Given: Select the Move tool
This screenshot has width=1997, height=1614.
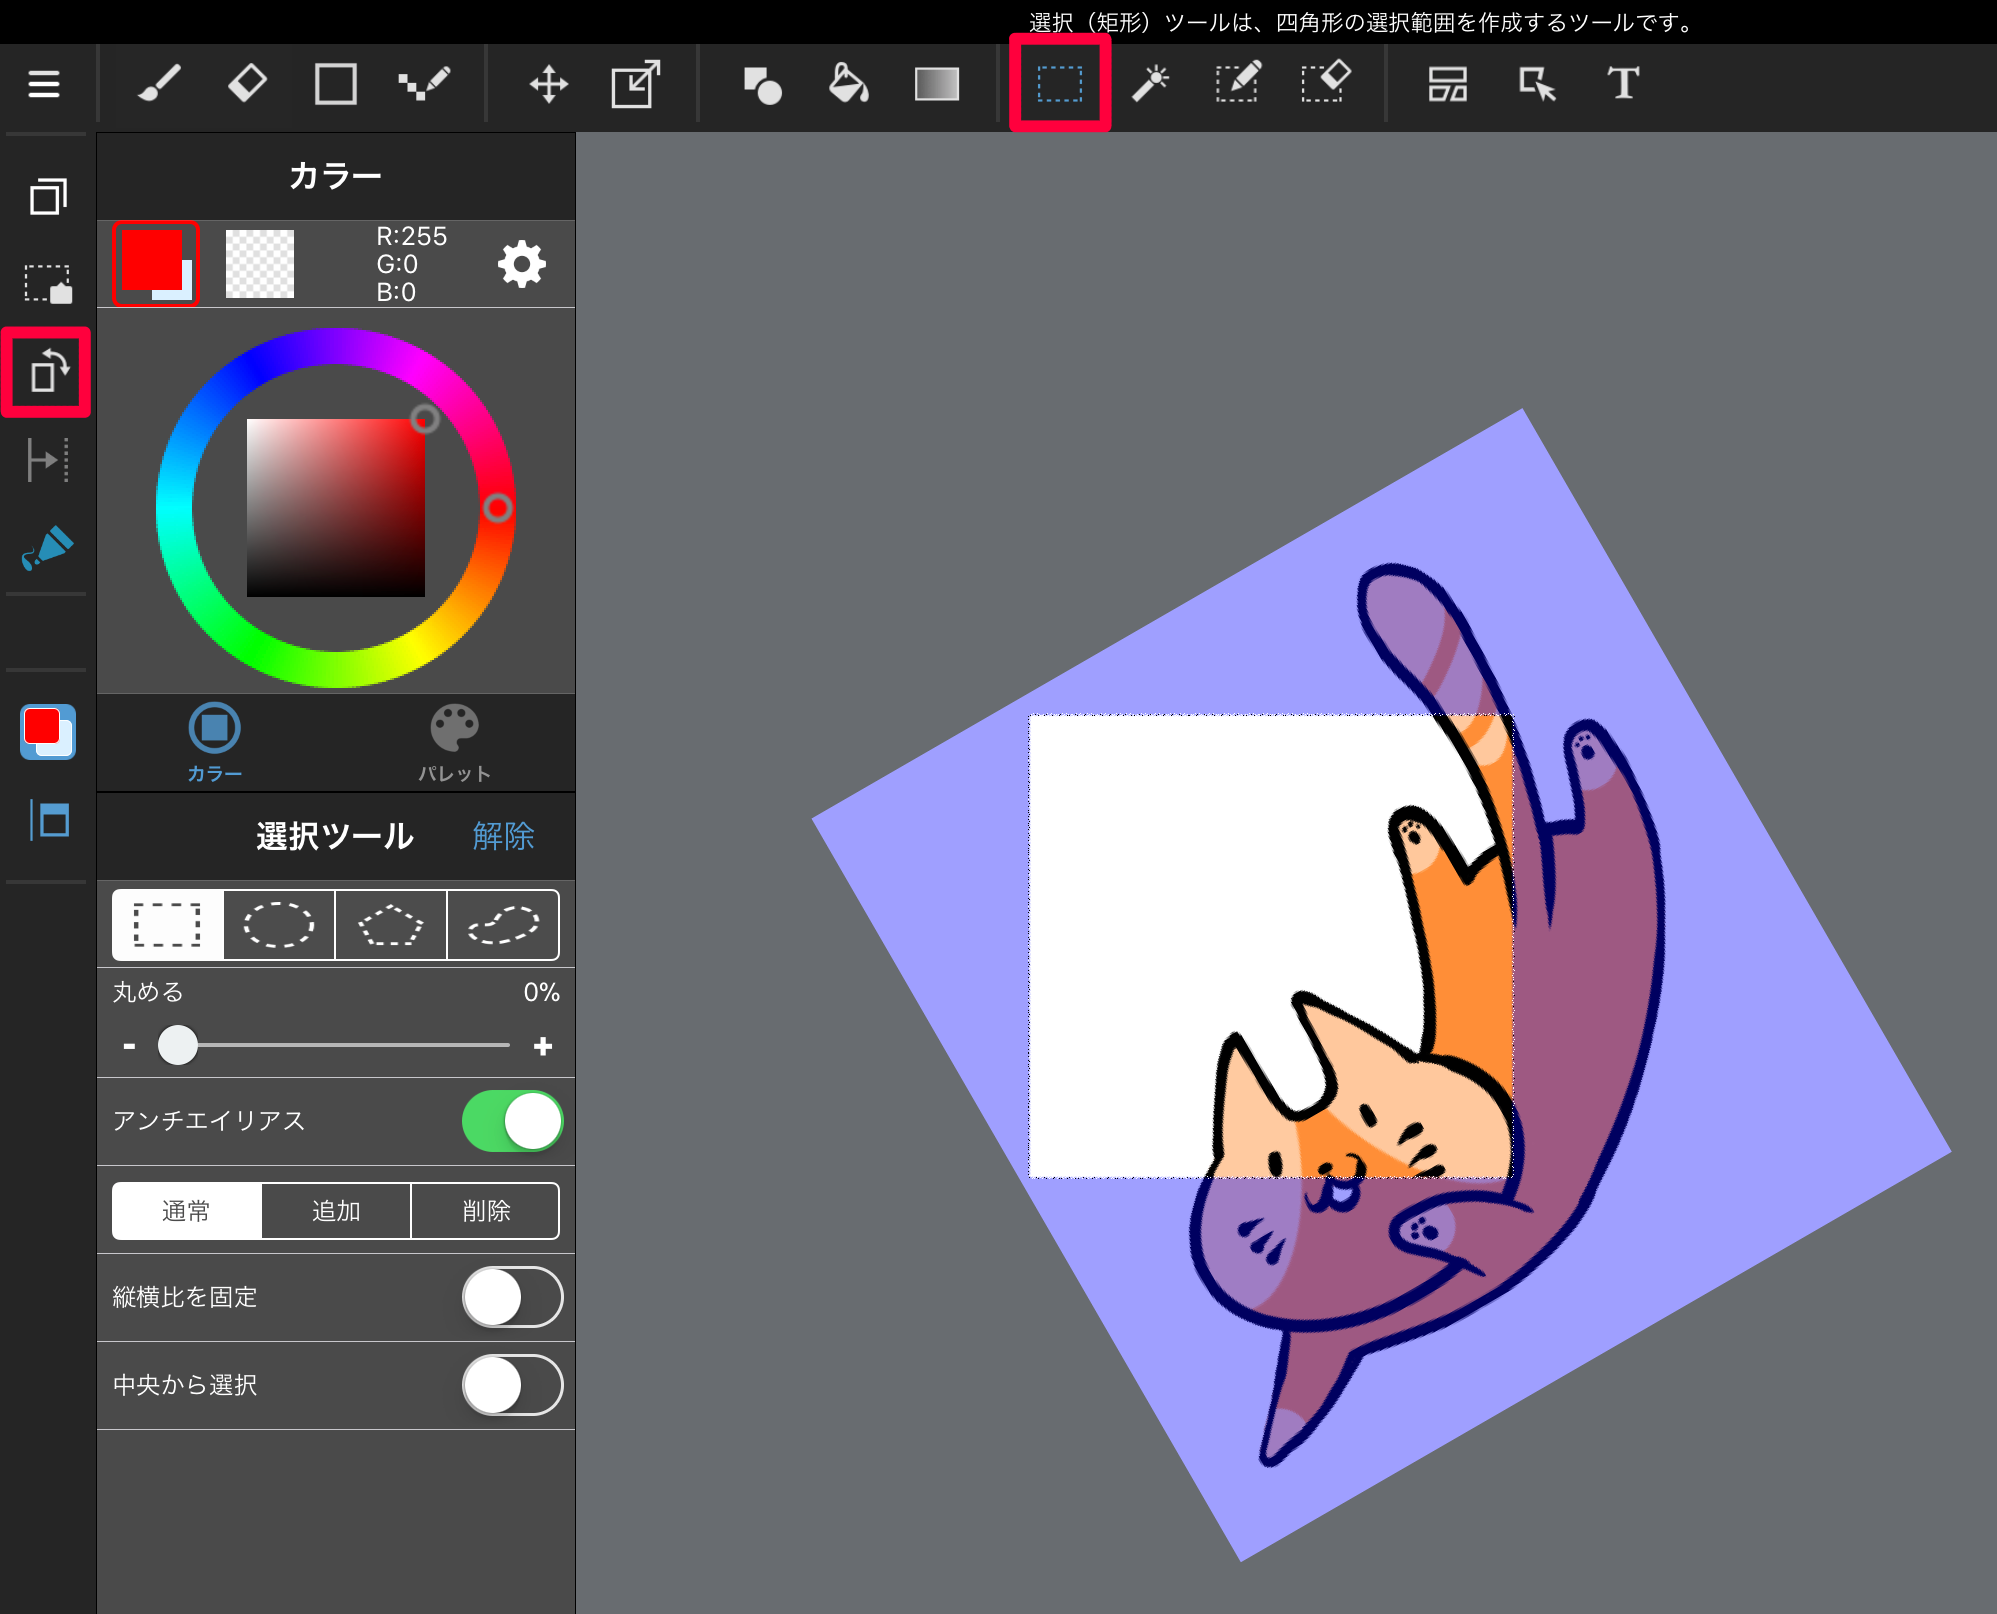Looking at the screenshot, I should click(549, 84).
